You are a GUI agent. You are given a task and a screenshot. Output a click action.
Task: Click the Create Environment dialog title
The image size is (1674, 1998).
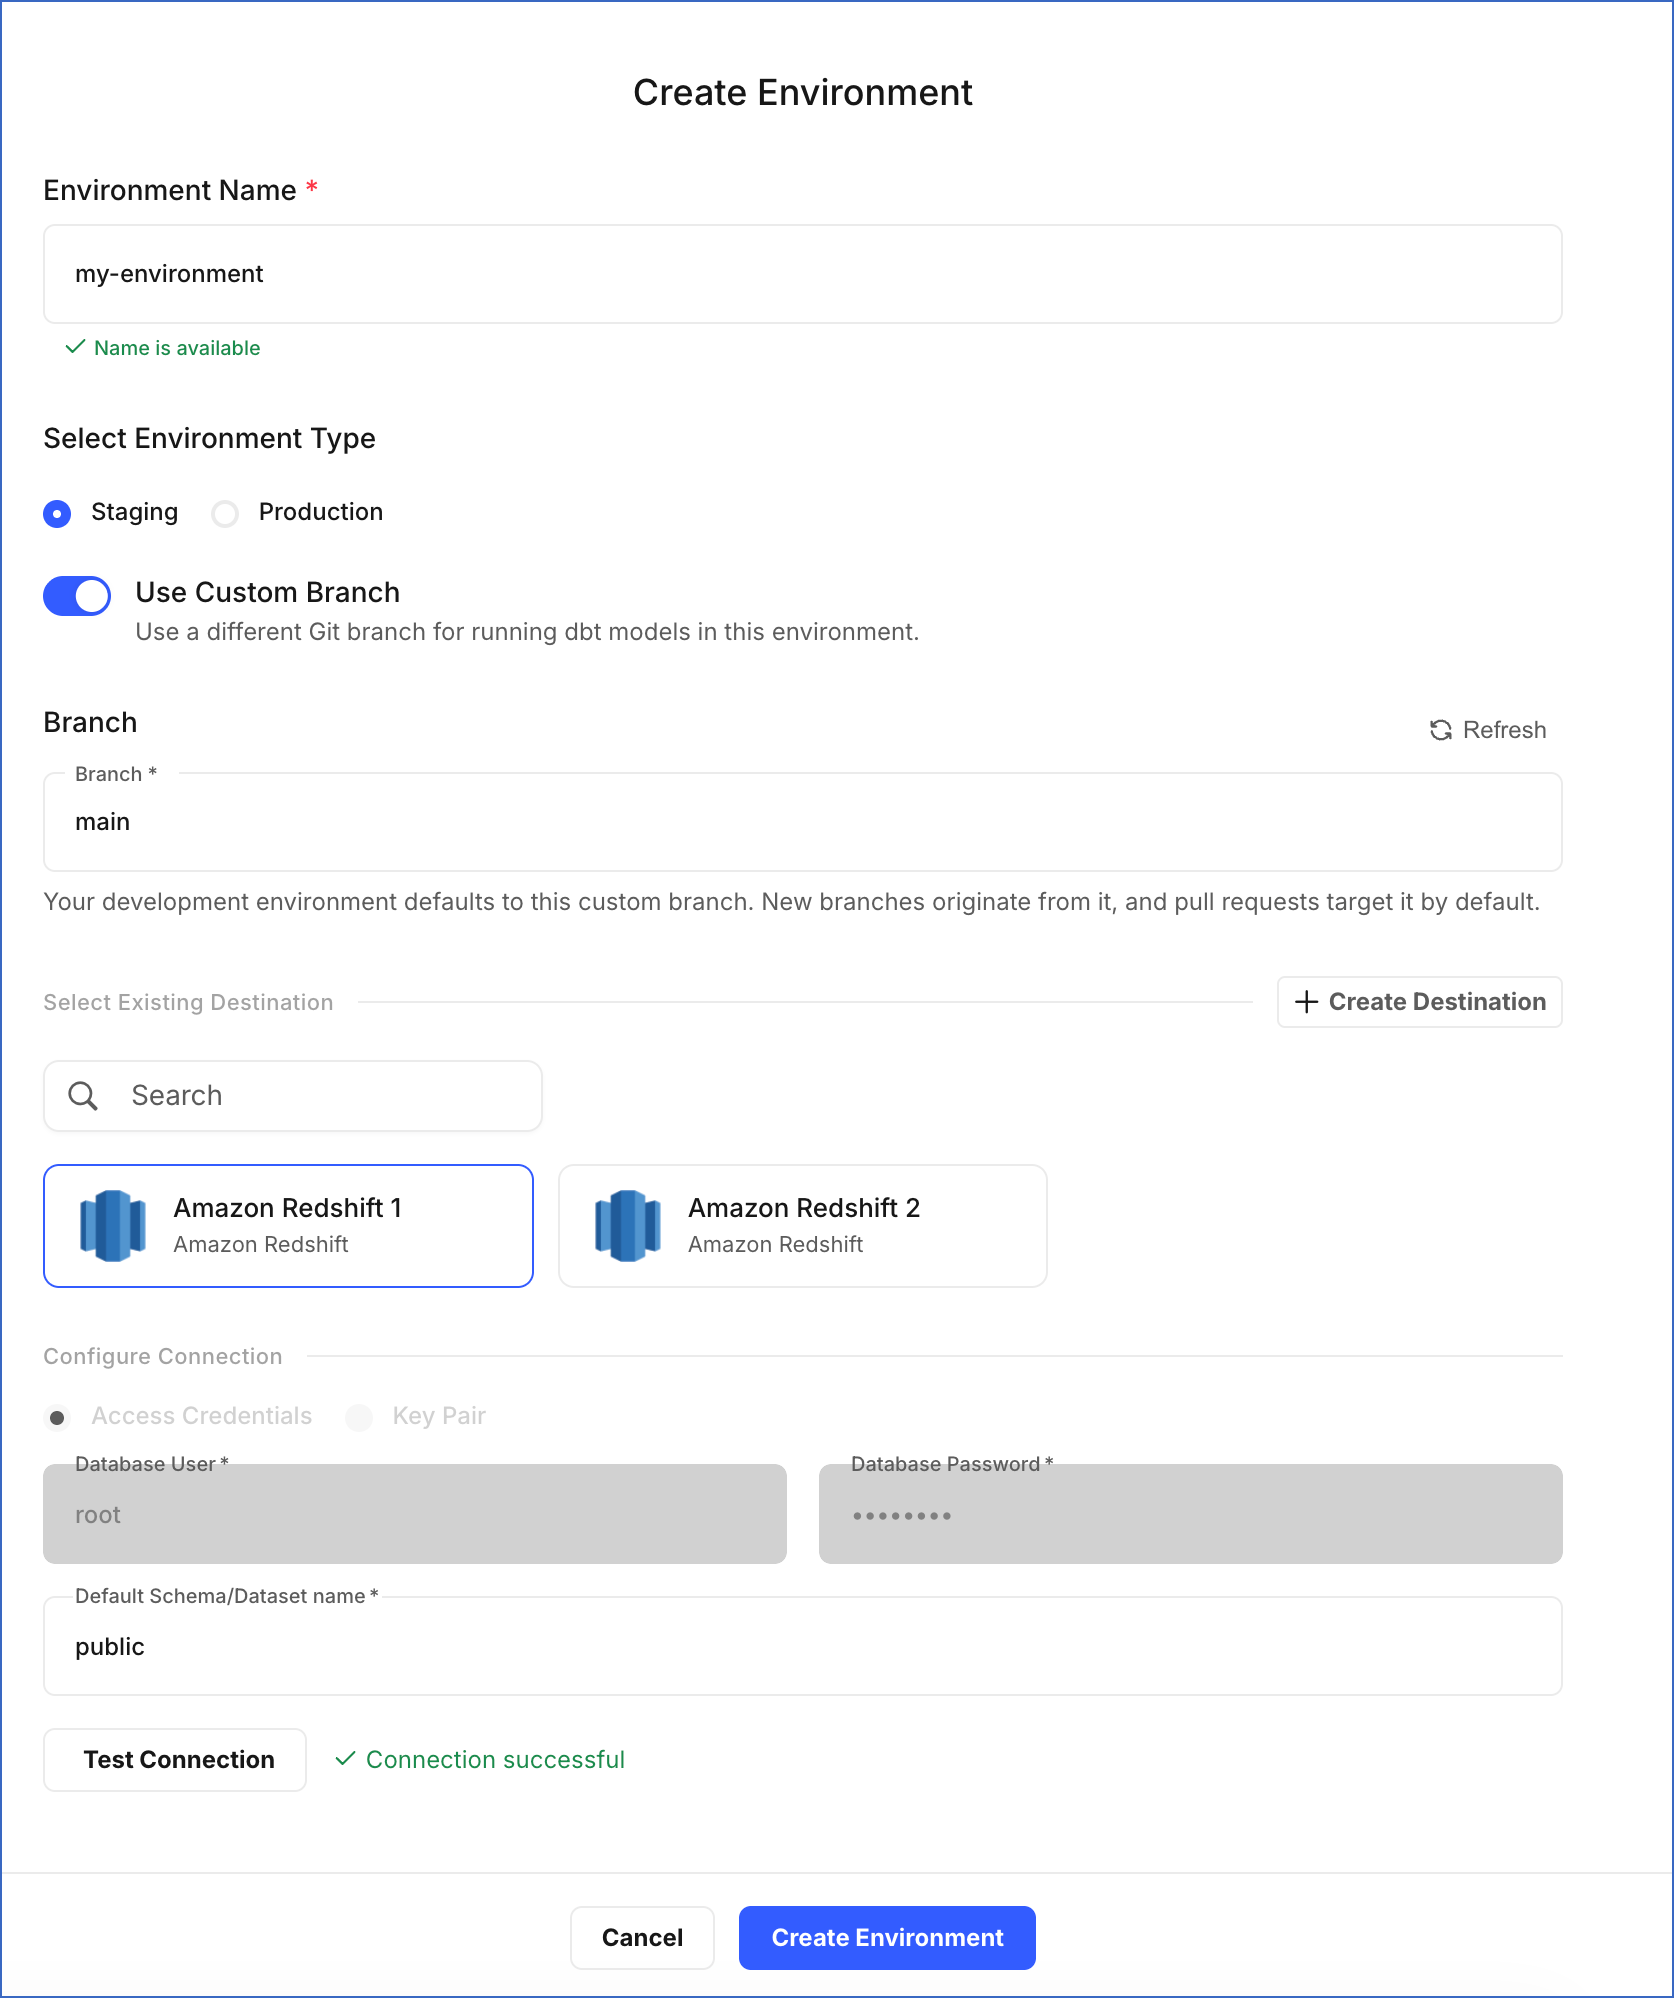803,92
